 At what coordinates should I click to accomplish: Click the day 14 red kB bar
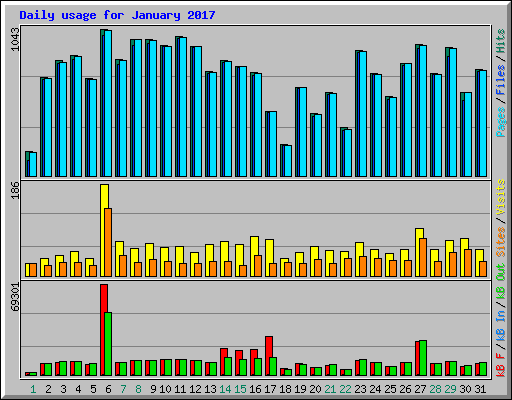point(223,362)
